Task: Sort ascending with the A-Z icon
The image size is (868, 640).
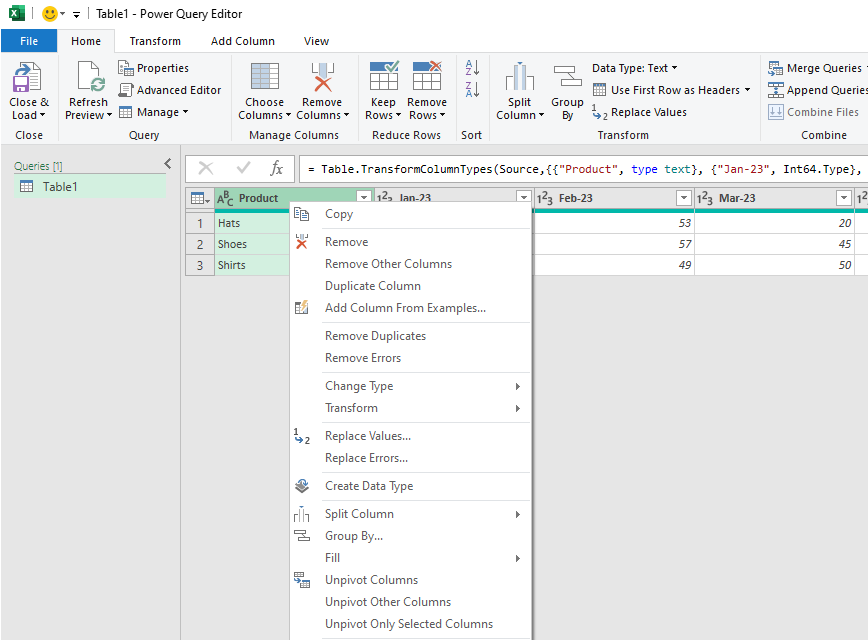Action: (x=470, y=67)
